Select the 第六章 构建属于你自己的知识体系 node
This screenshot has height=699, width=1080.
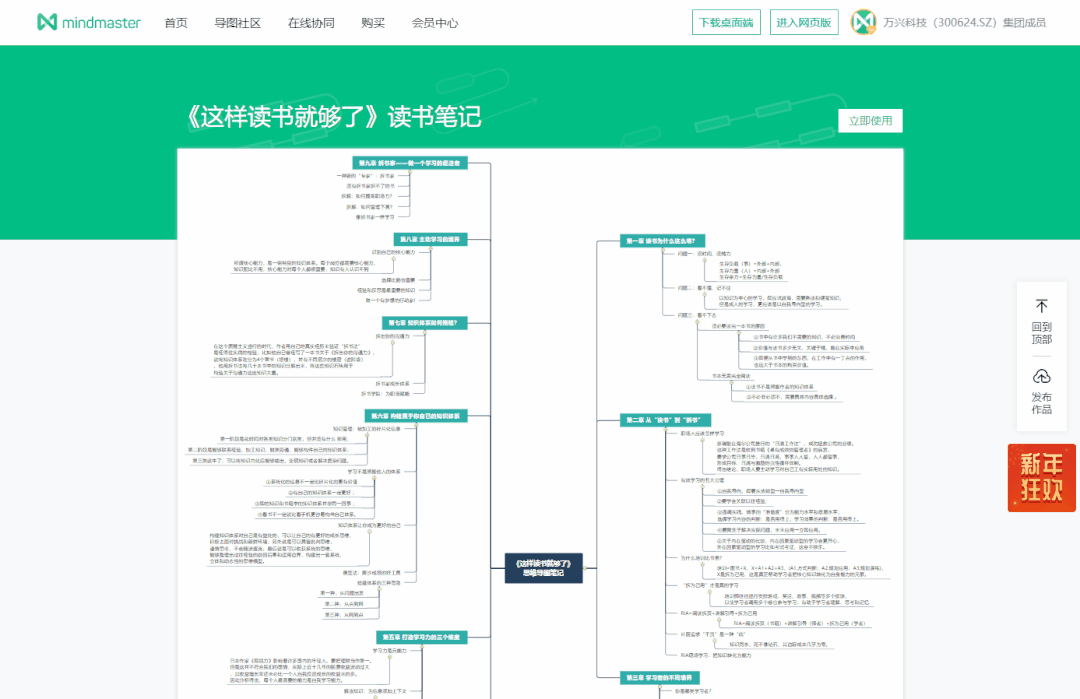416,416
